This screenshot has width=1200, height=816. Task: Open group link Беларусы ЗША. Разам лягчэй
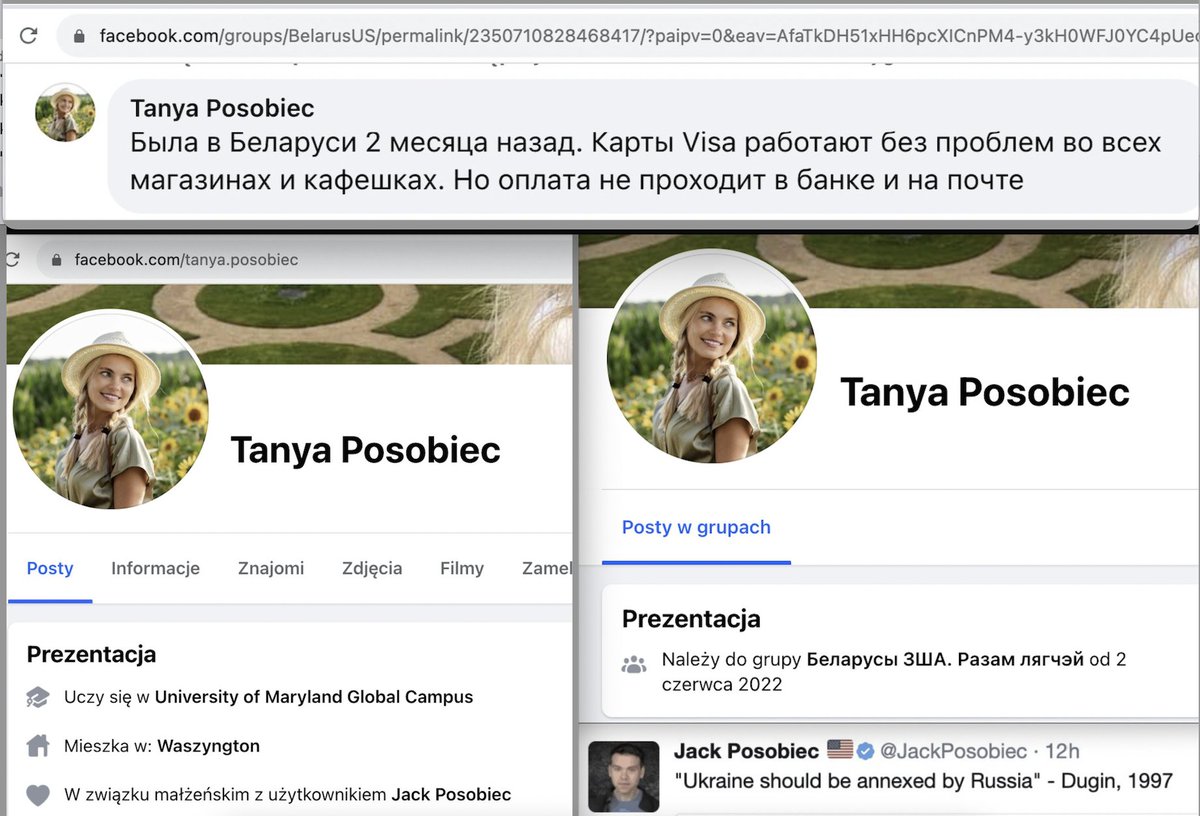point(947,660)
